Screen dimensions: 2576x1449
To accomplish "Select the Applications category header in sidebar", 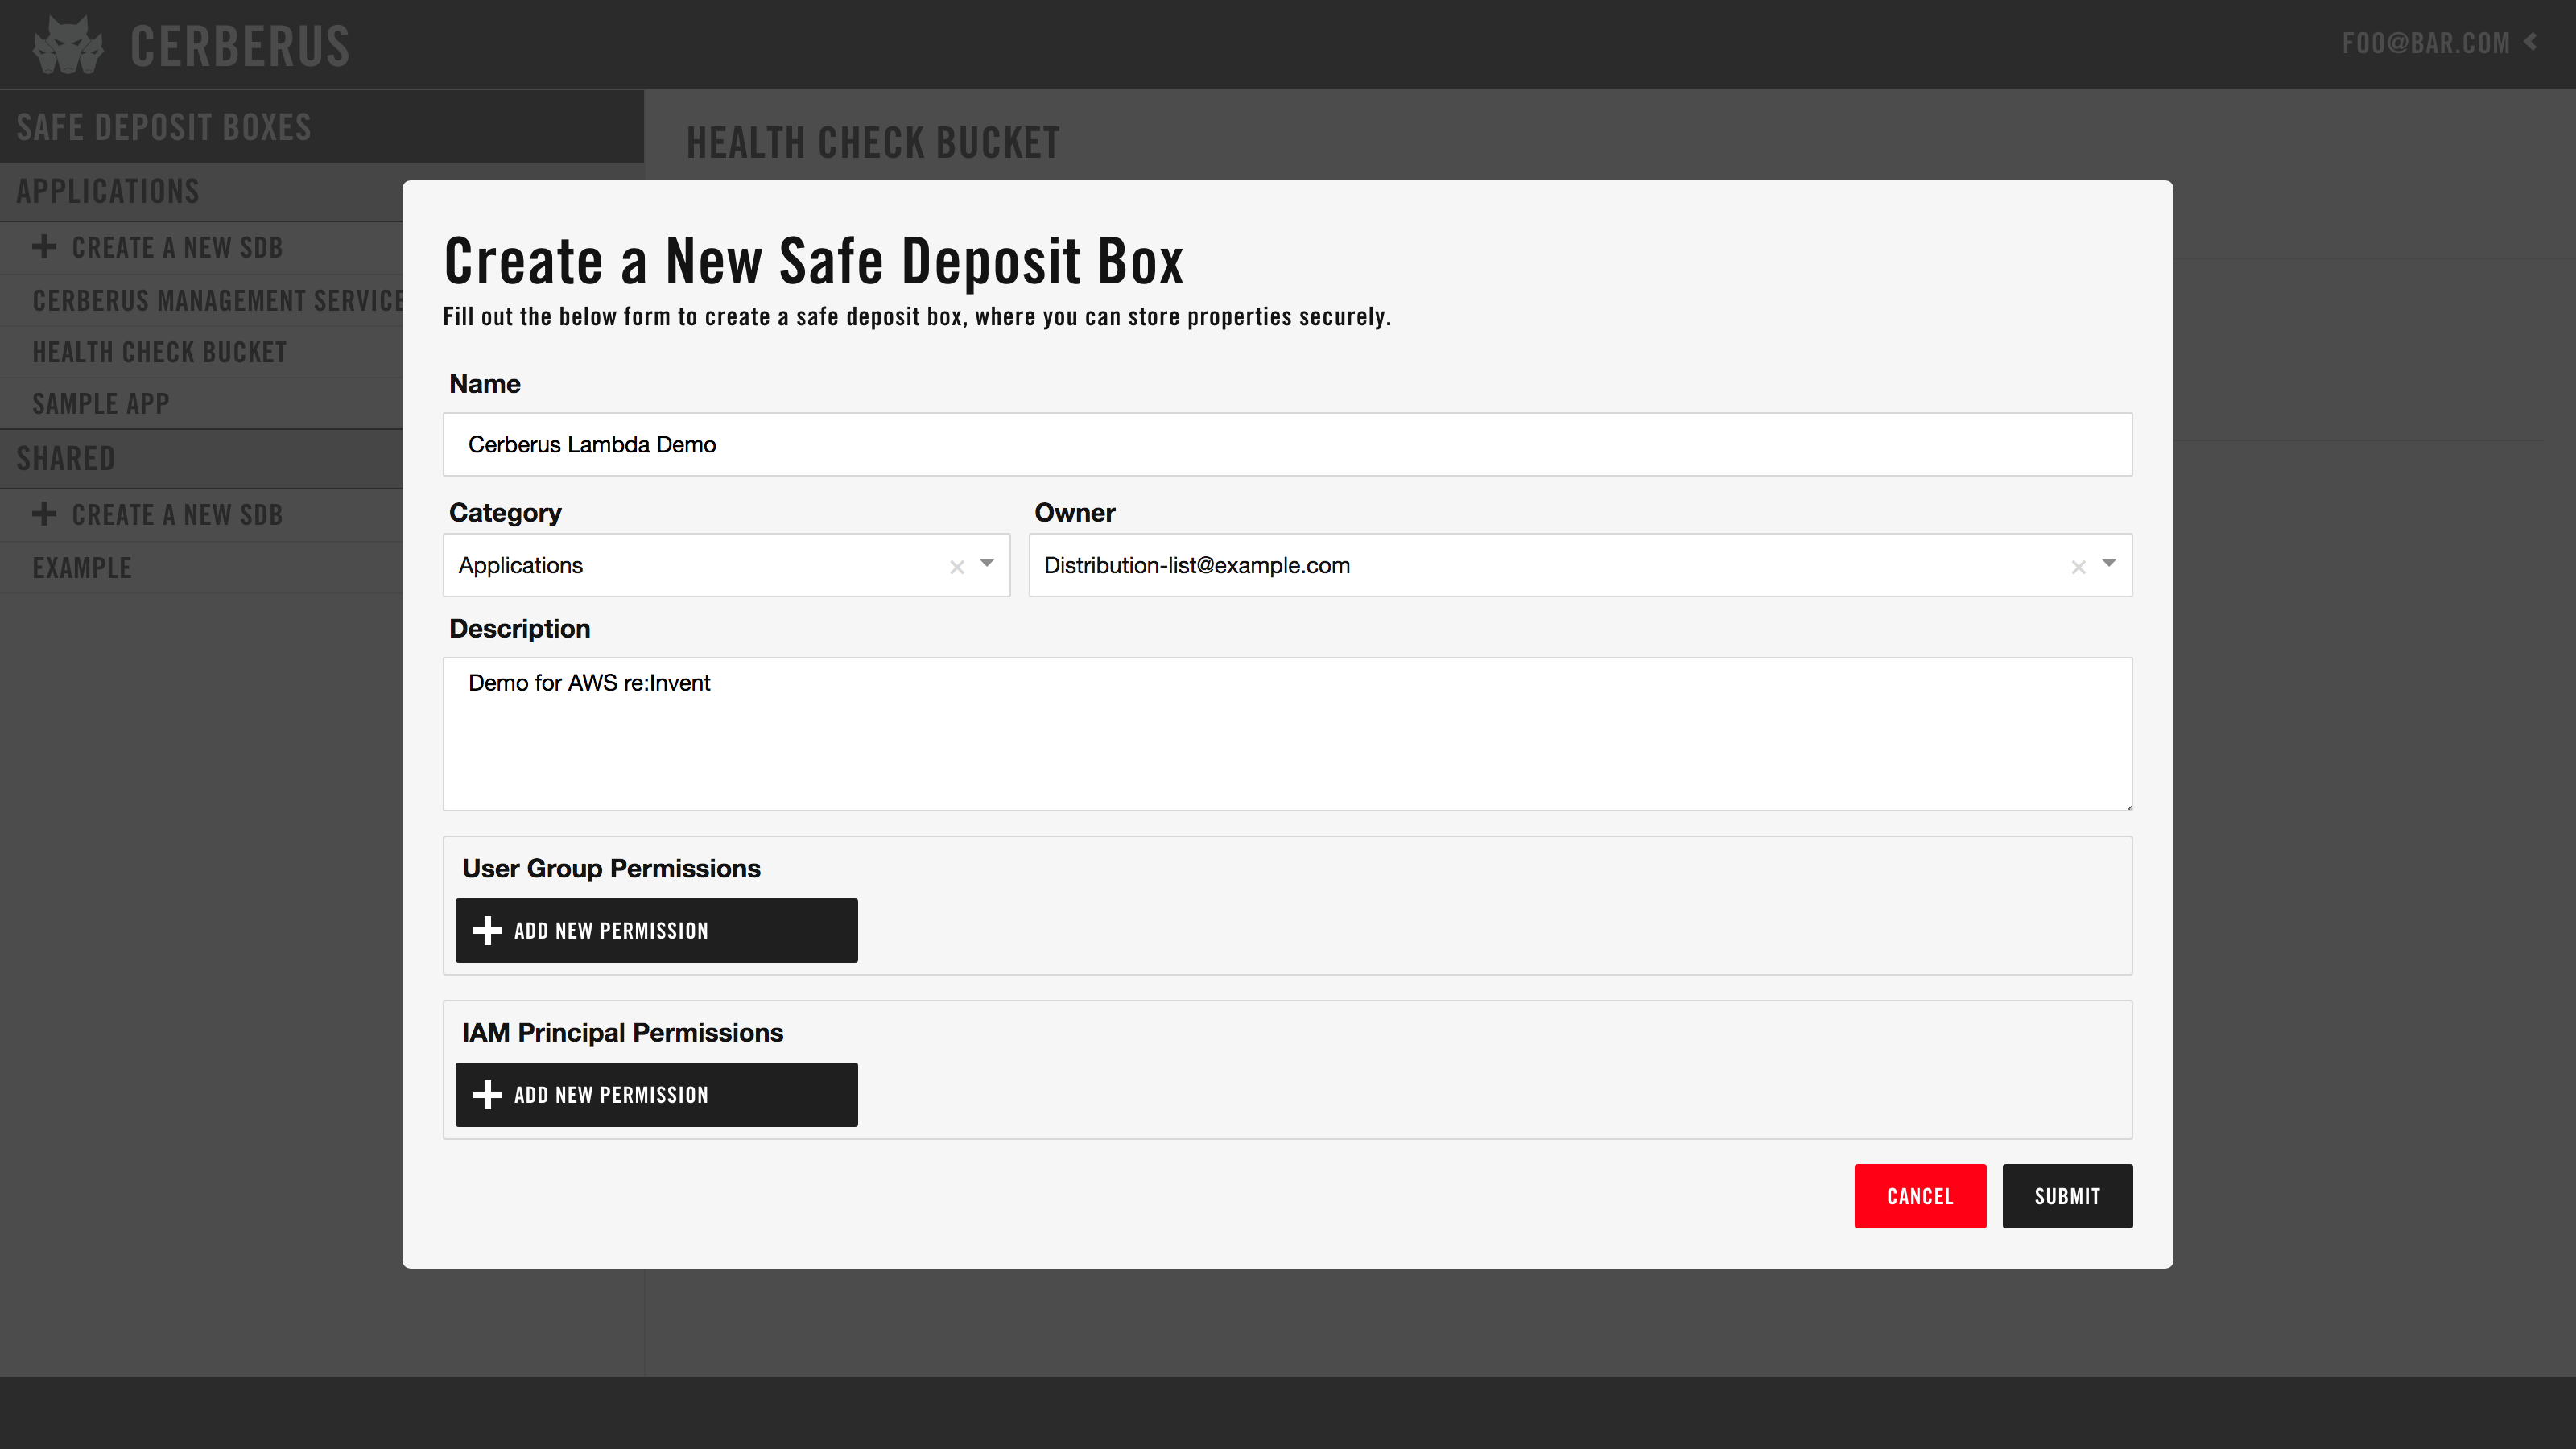I will [107, 191].
